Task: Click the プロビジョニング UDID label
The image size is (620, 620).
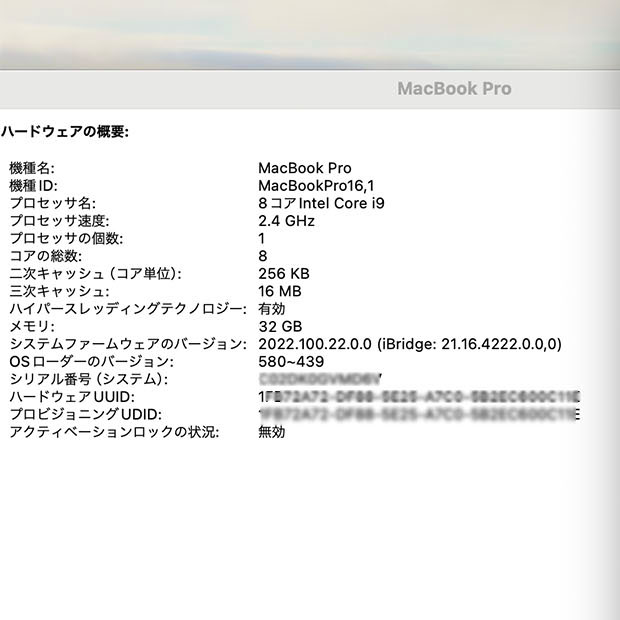Action: click(86, 414)
